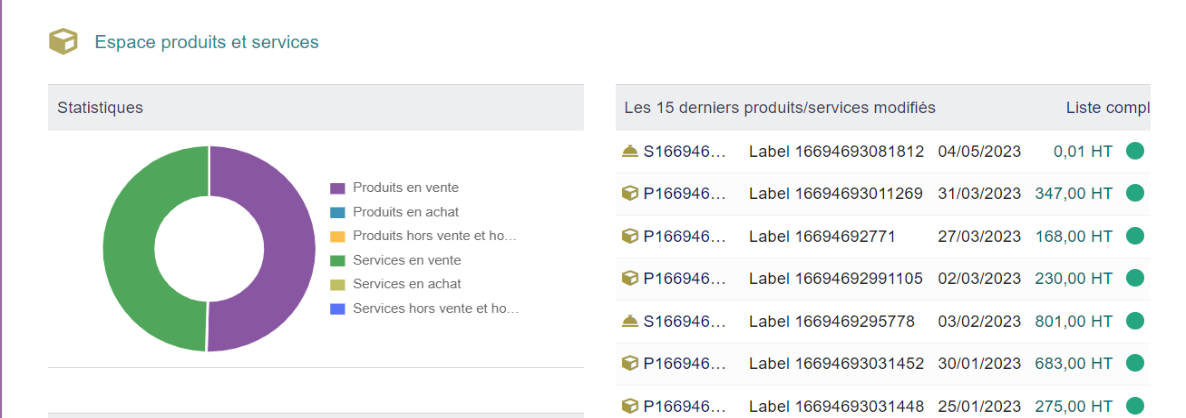
Task: Open the 'Liste compl...' link
Action: click(x=1108, y=107)
